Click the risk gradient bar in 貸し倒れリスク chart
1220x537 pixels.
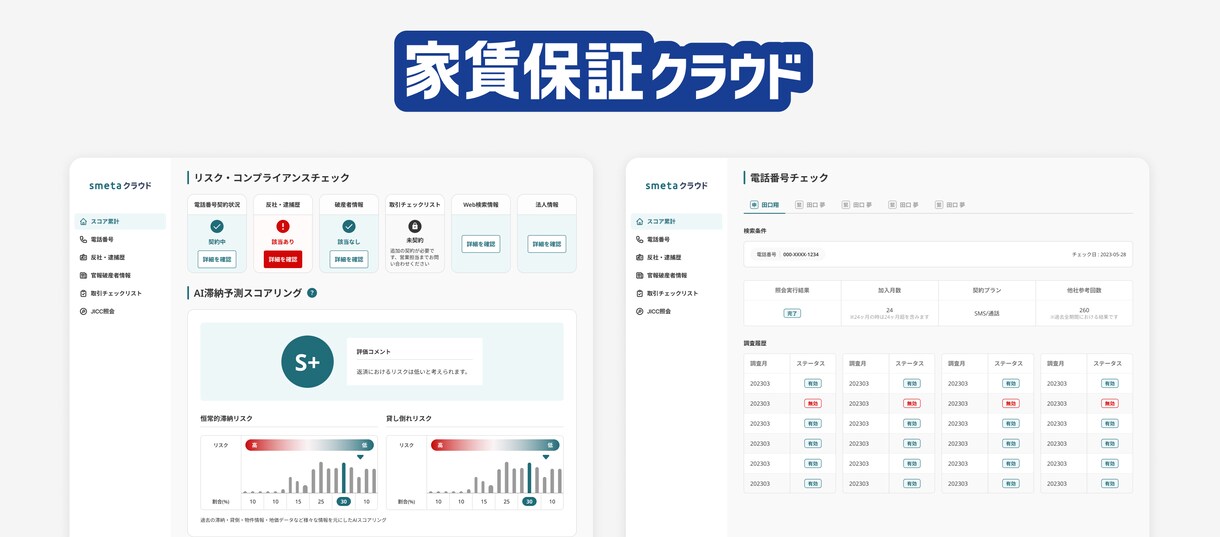pos(494,445)
